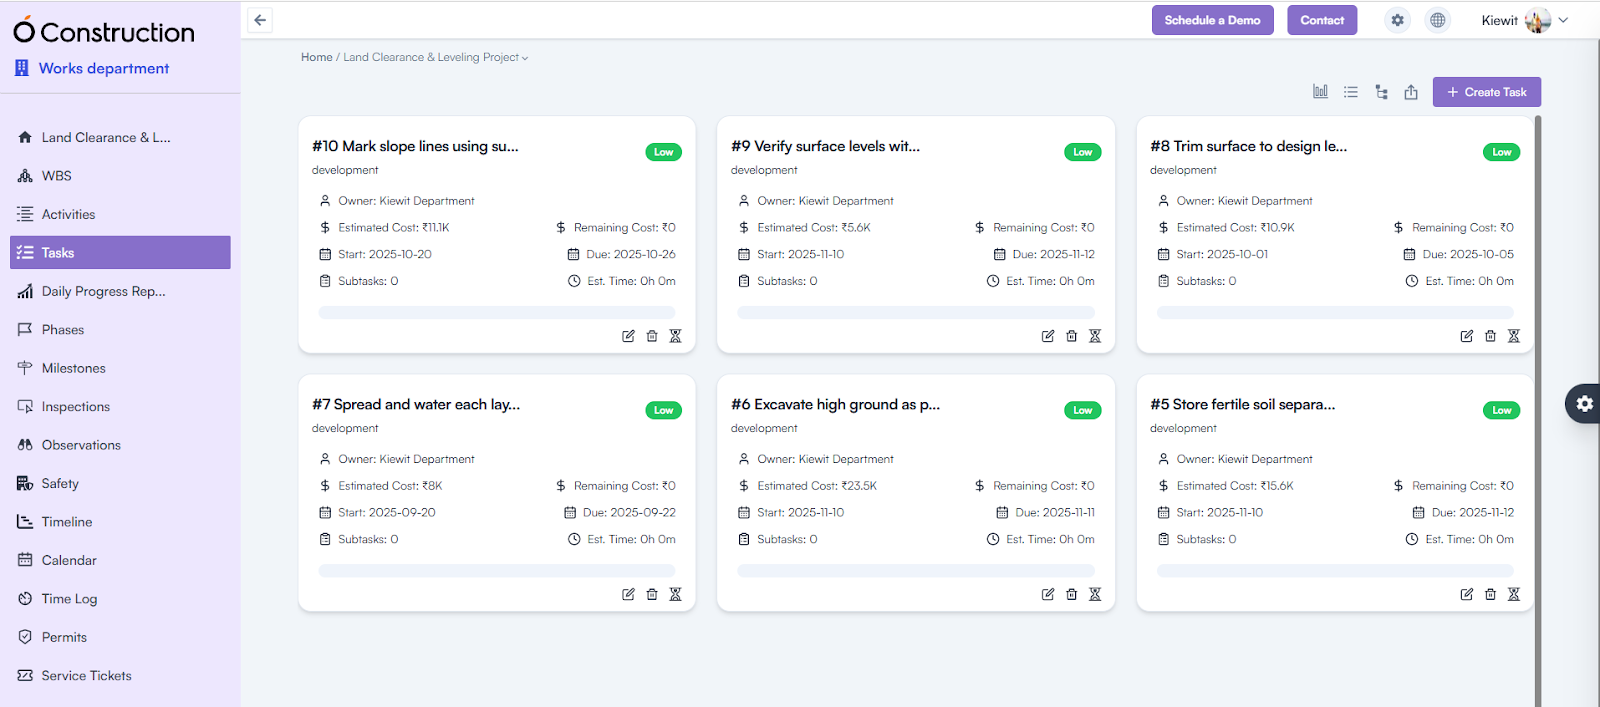This screenshot has height=707, width=1600.
Task: Open Calendar in sidebar
Action: 120,561
